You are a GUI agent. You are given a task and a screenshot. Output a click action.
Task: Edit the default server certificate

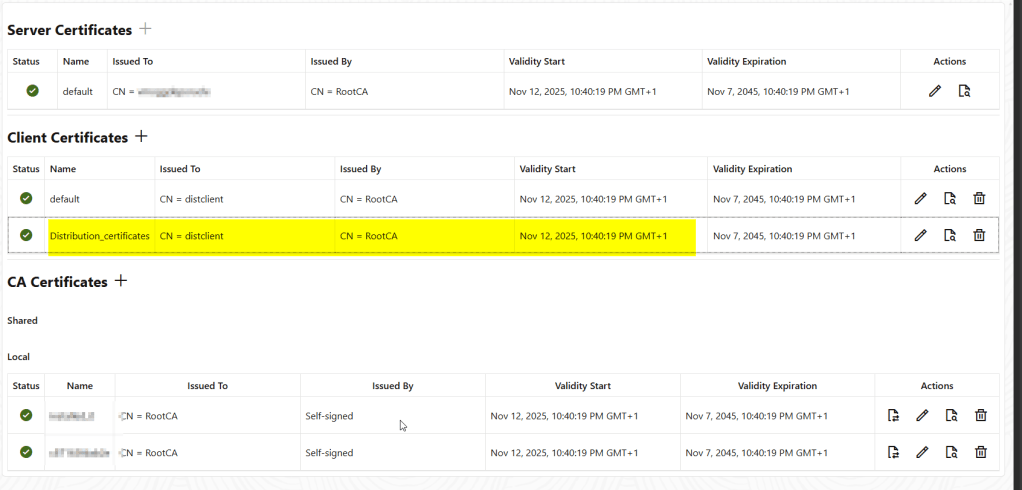[x=935, y=91]
